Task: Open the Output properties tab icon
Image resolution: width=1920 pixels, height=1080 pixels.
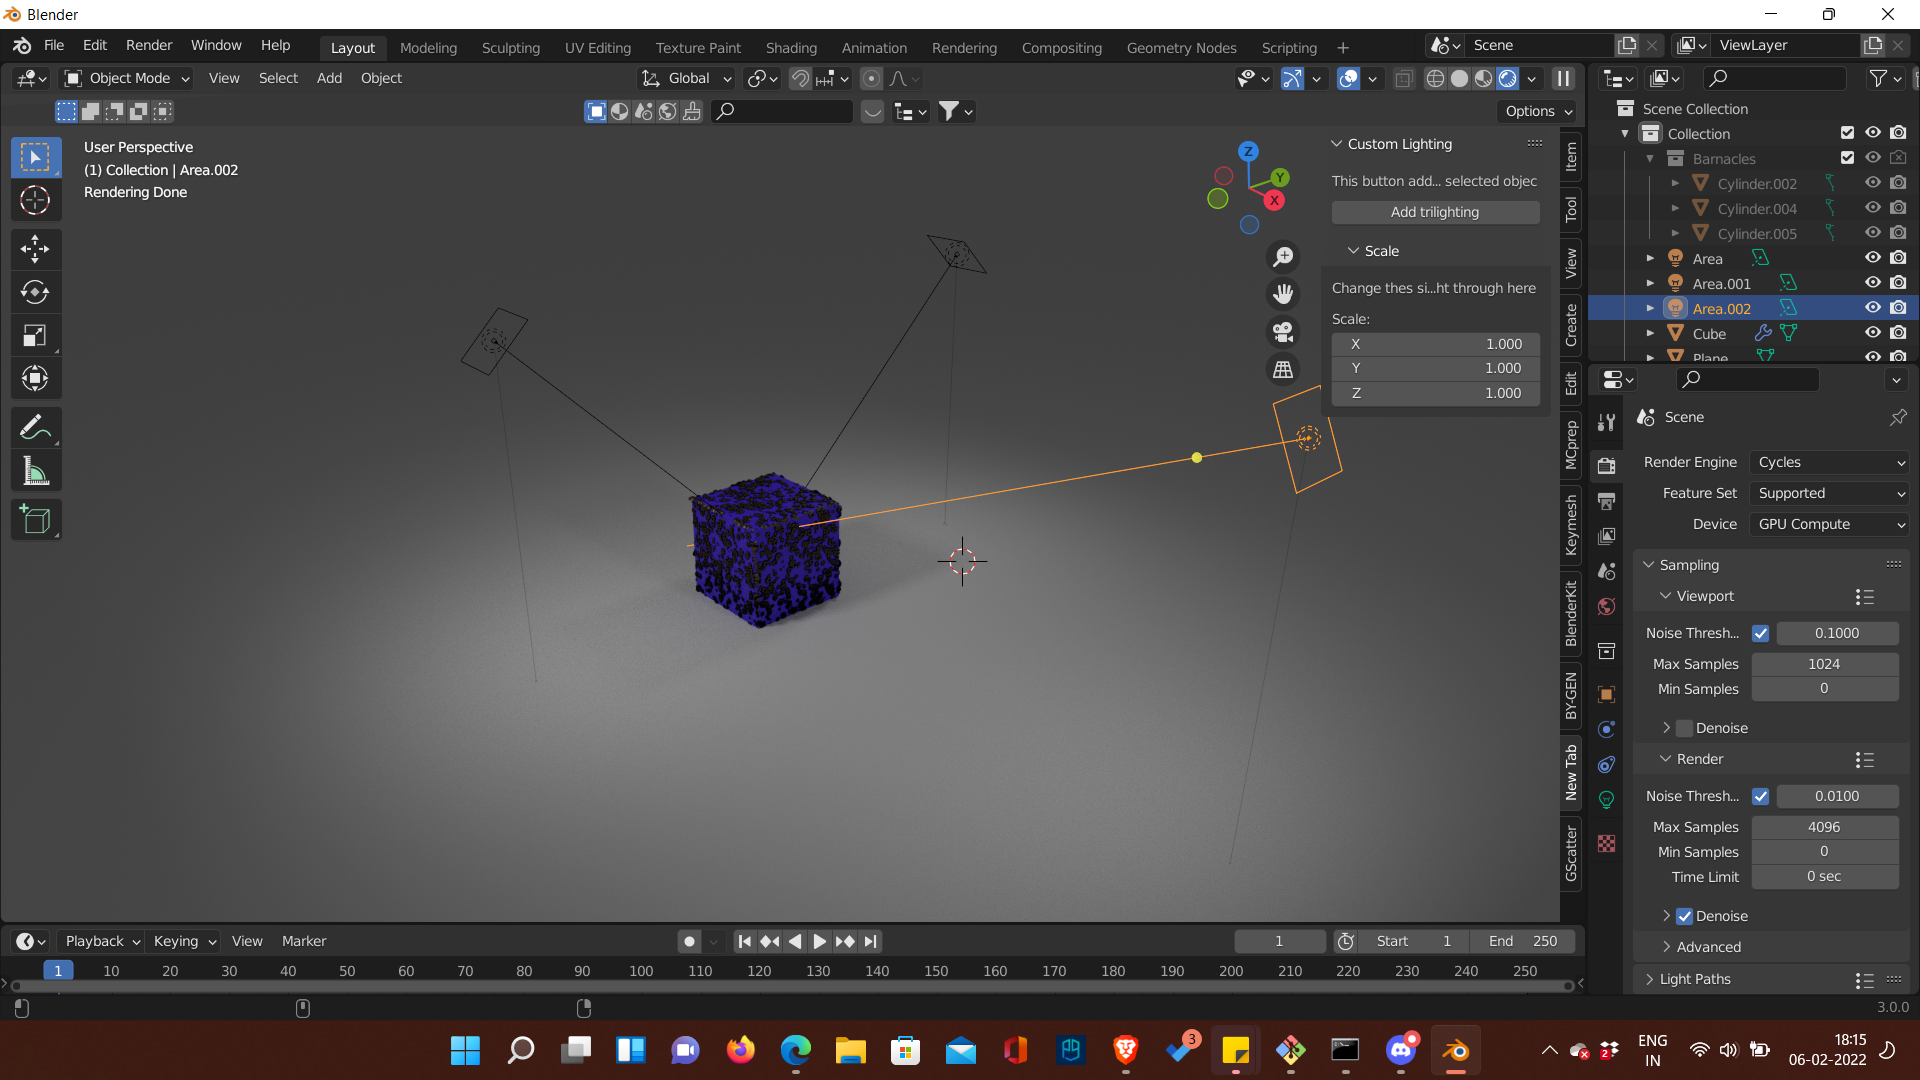Action: [x=1607, y=501]
